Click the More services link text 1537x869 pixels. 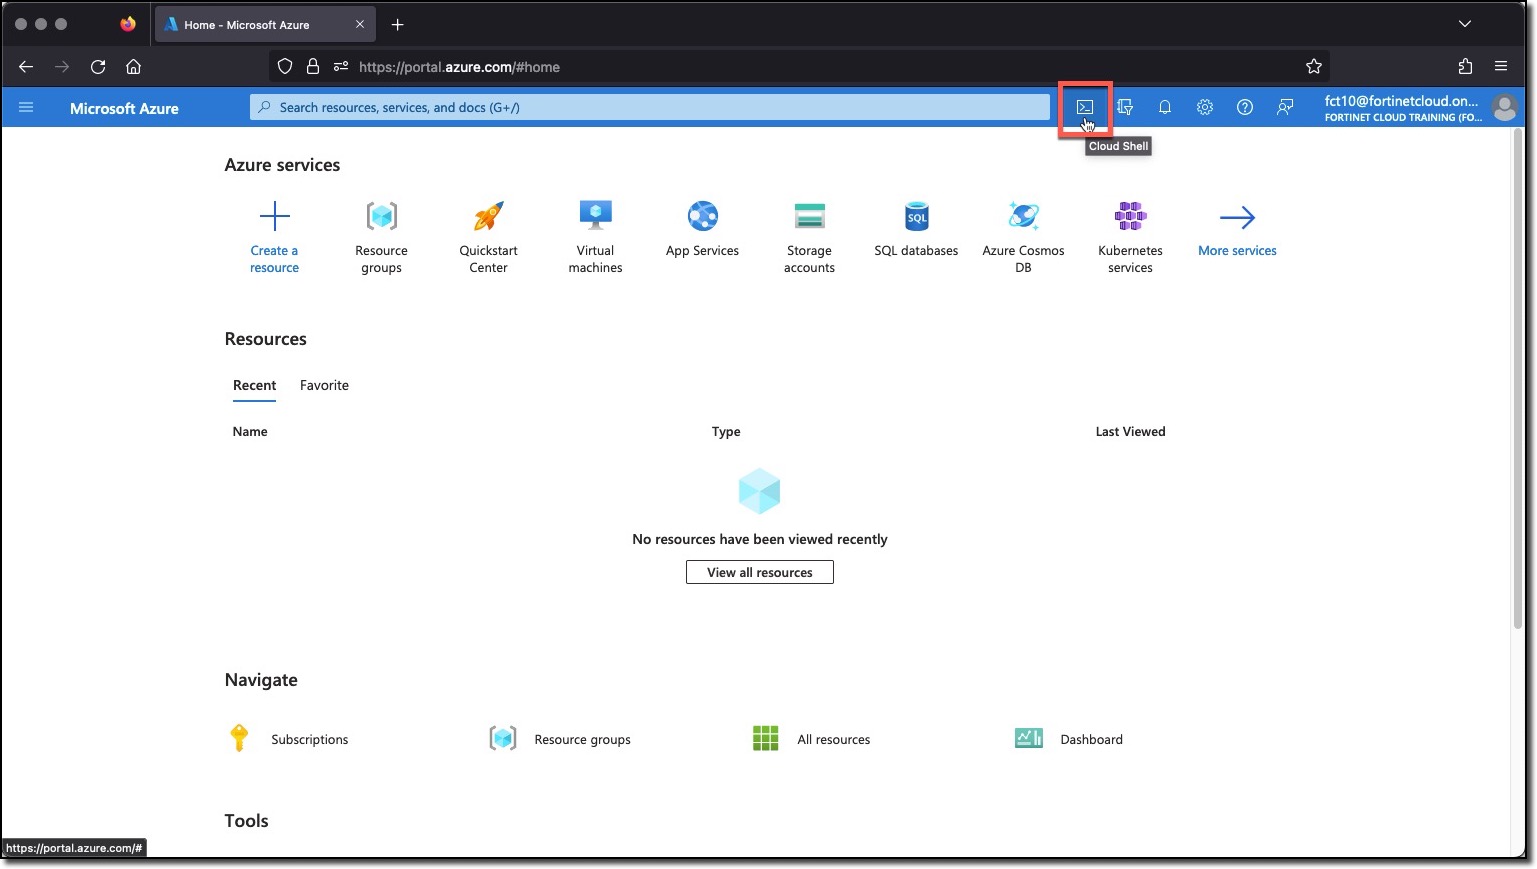point(1237,251)
